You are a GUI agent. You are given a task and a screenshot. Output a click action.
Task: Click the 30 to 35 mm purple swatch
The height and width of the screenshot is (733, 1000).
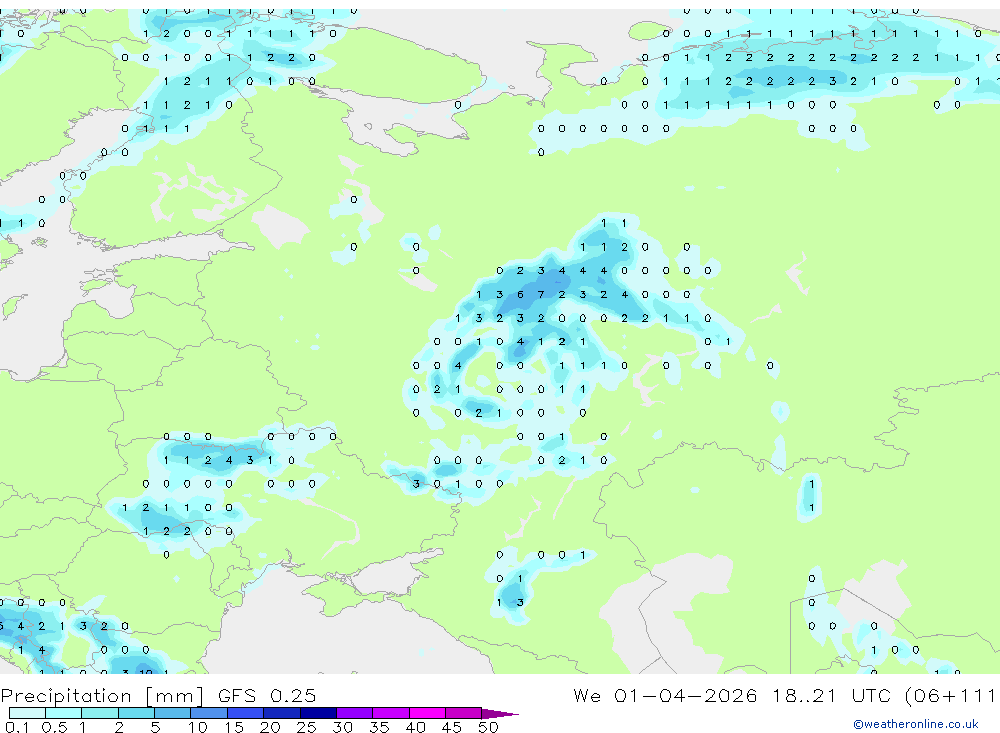[355, 713]
